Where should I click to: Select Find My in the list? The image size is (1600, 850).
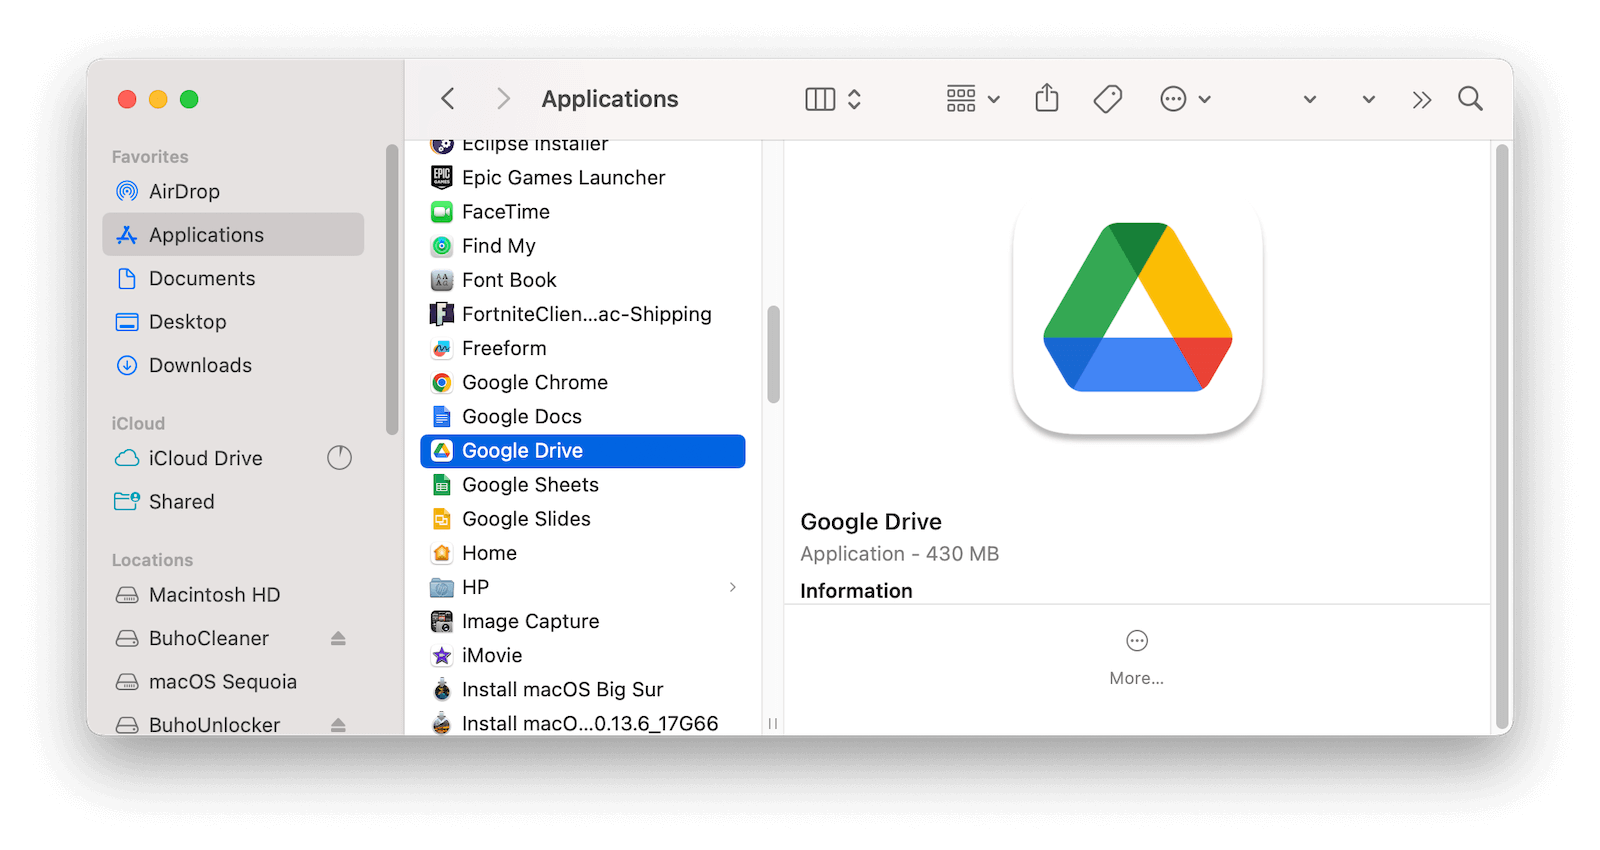[583, 245]
